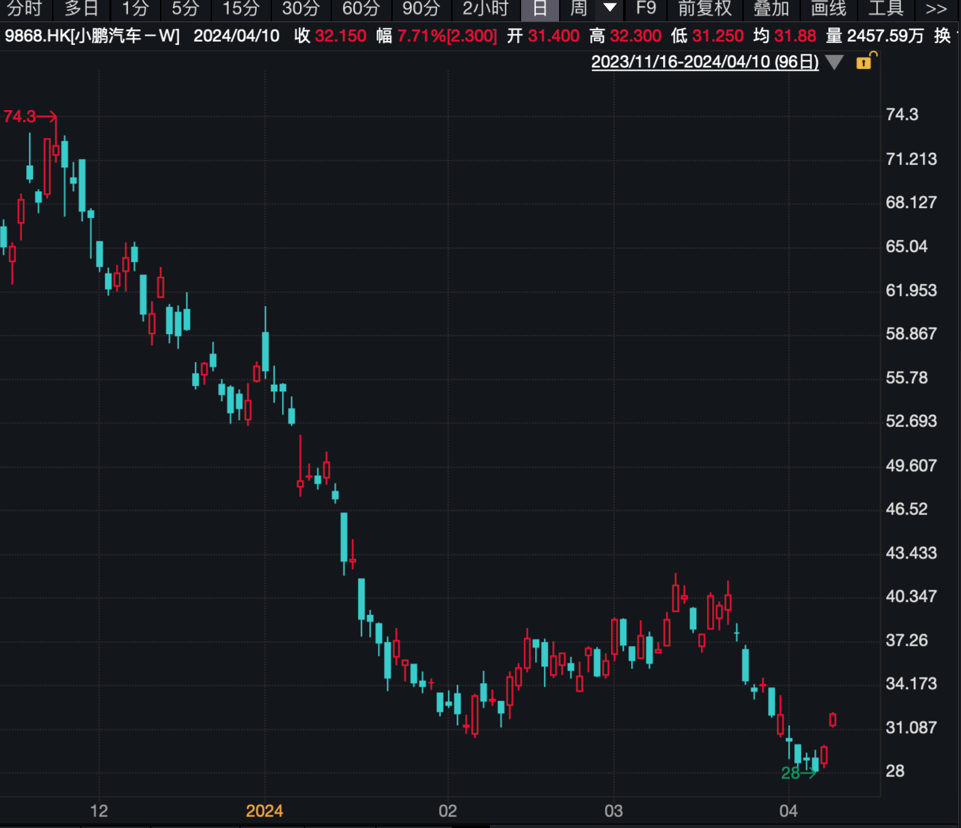Click the last red candlestick on the chart
Image resolution: width=961 pixels, height=828 pixels.
pos(833,720)
